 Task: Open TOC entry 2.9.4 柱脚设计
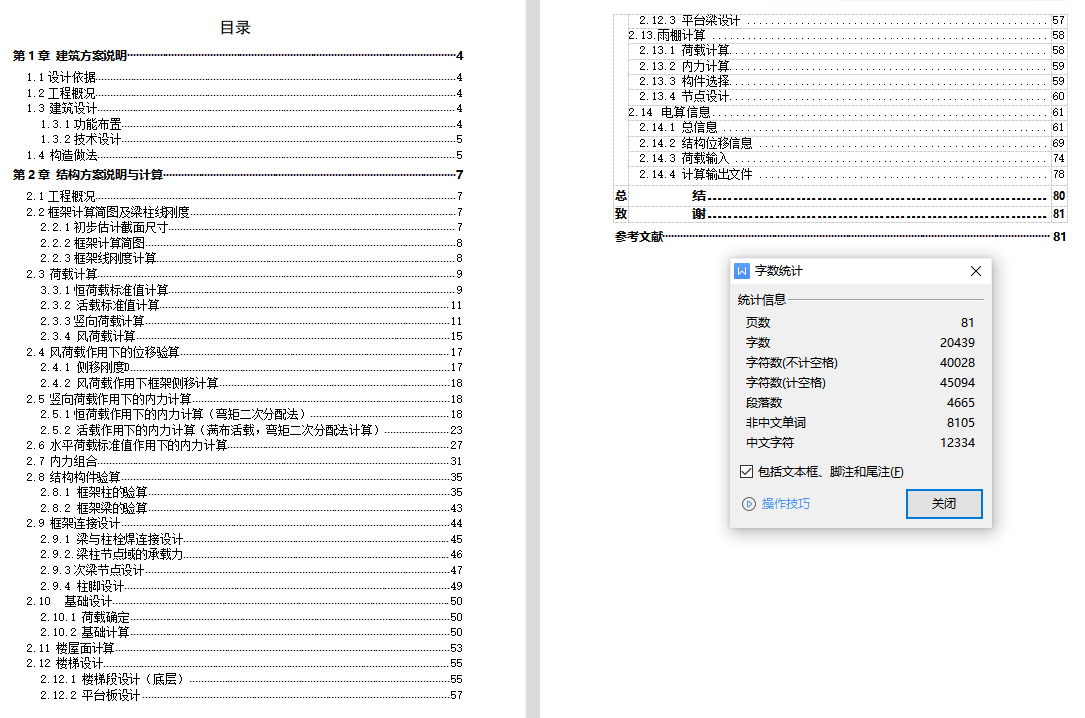251,587
